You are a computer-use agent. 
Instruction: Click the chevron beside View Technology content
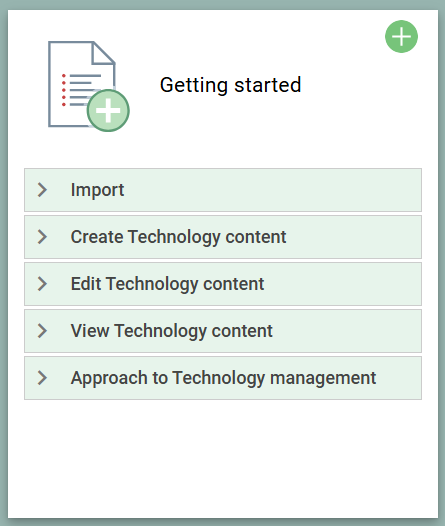click(x=42, y=331)
